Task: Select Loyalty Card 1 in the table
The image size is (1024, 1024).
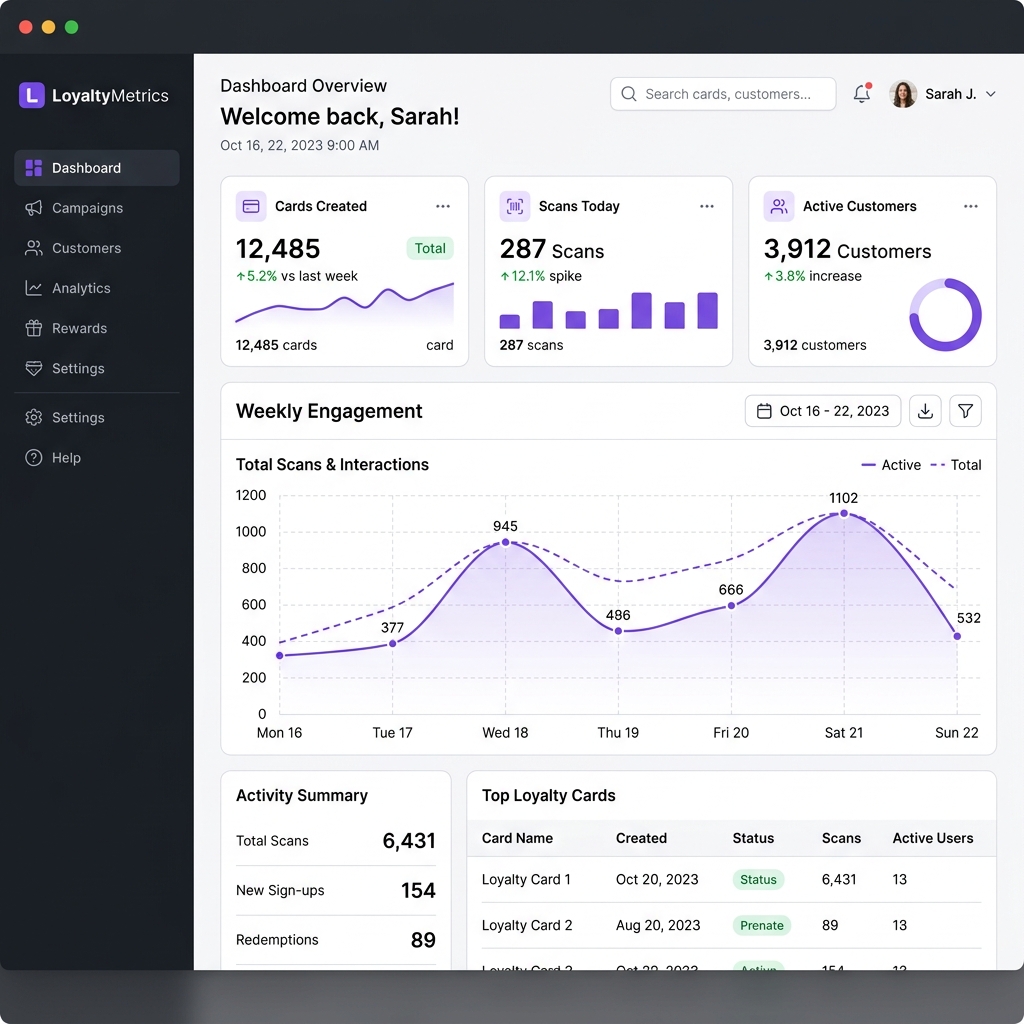Action: tap(527, 879)
